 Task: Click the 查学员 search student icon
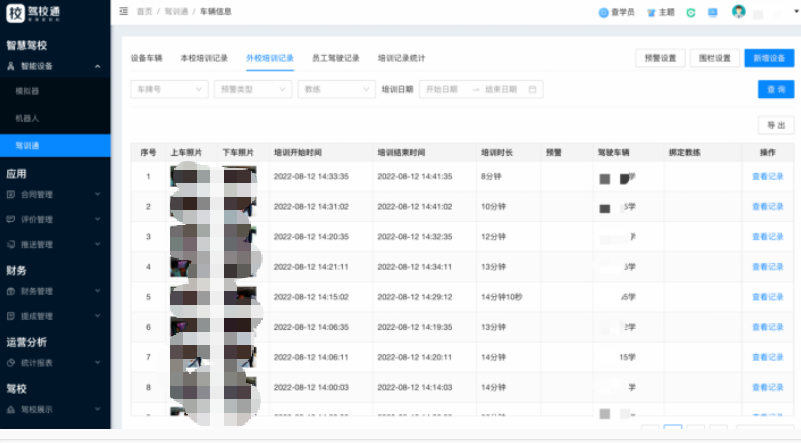click(x=604, y=13)
